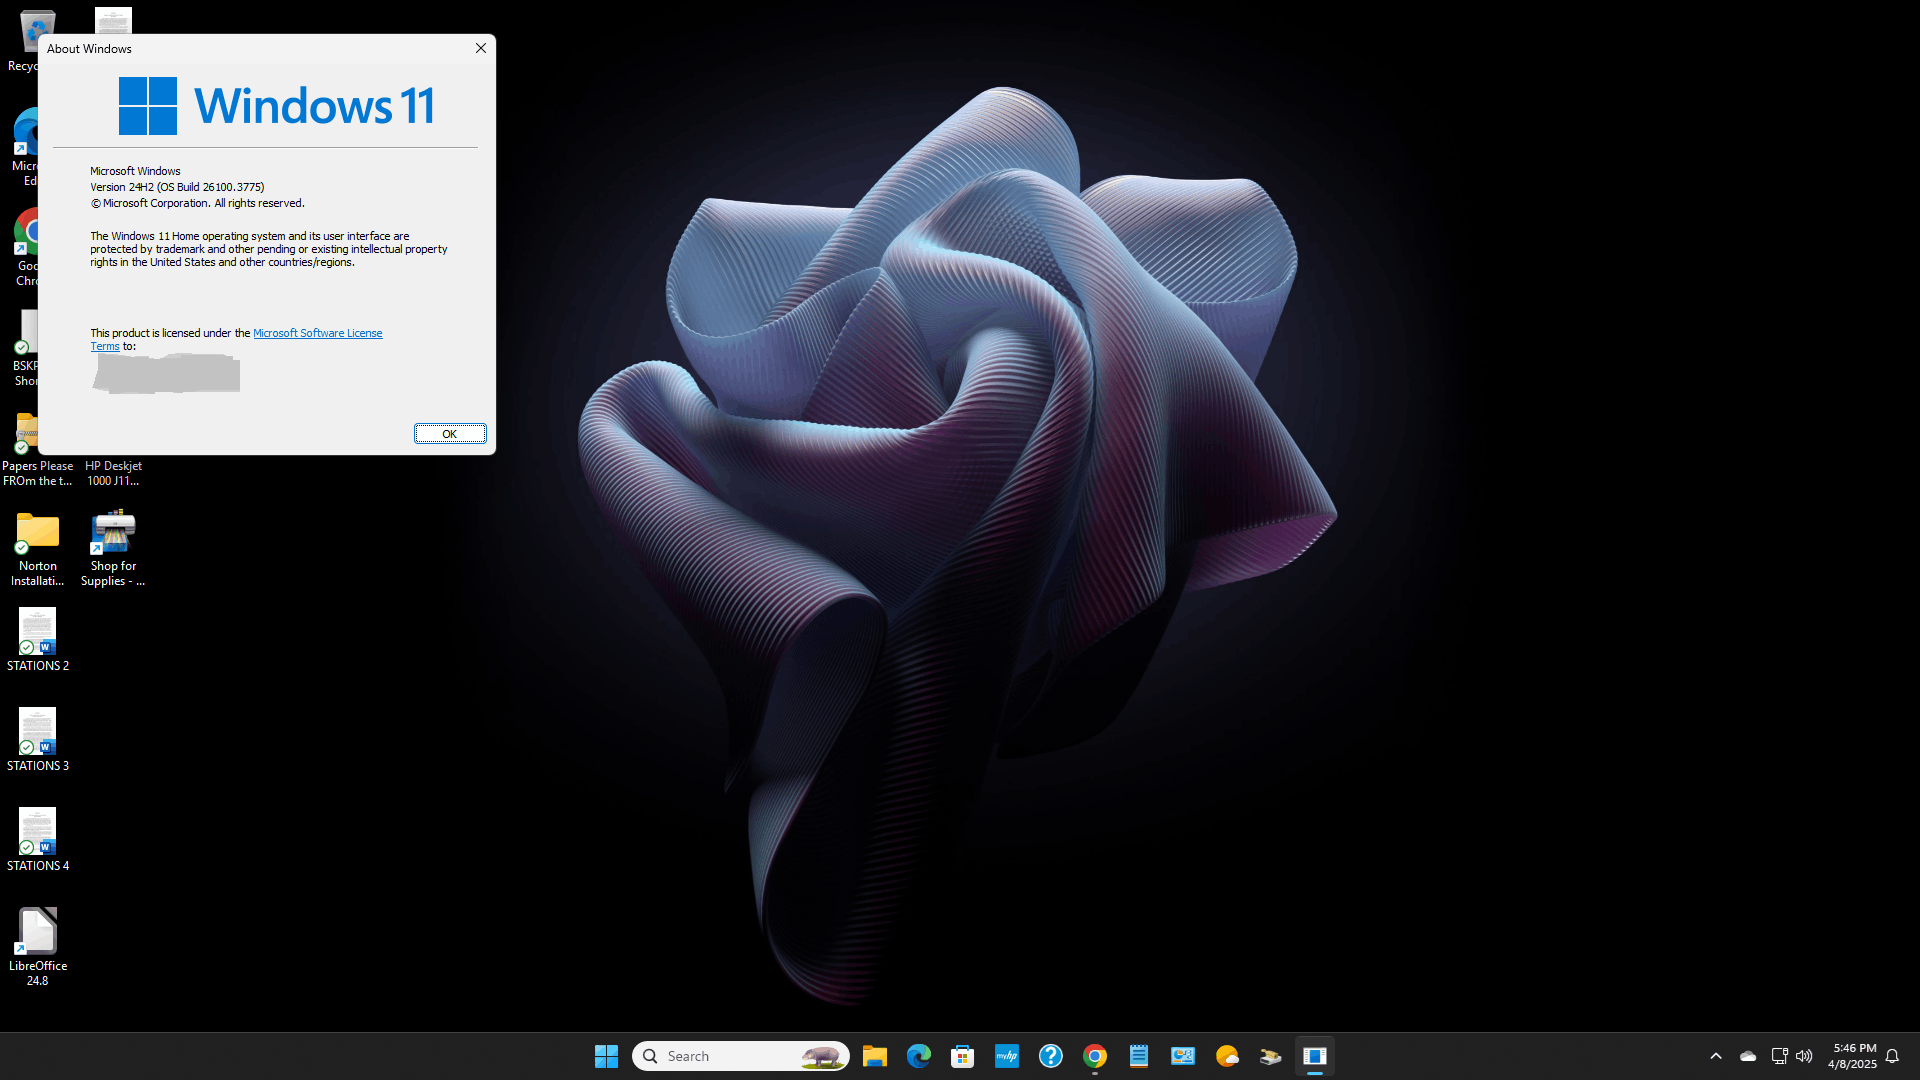
Task: Select the STATIONS 3 Word document
Action: click(38, 741)
